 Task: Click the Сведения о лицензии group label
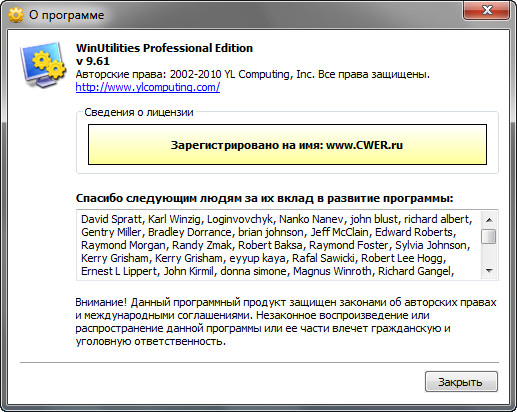click(x=139, y=112)
